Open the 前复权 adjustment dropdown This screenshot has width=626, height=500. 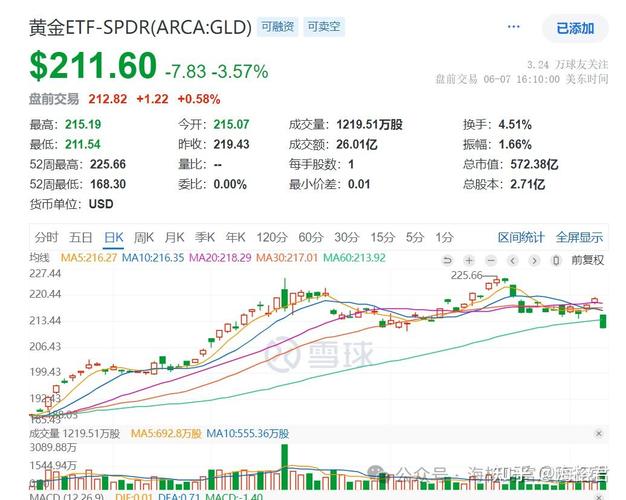pyautogui.click(x=587, y=260)
